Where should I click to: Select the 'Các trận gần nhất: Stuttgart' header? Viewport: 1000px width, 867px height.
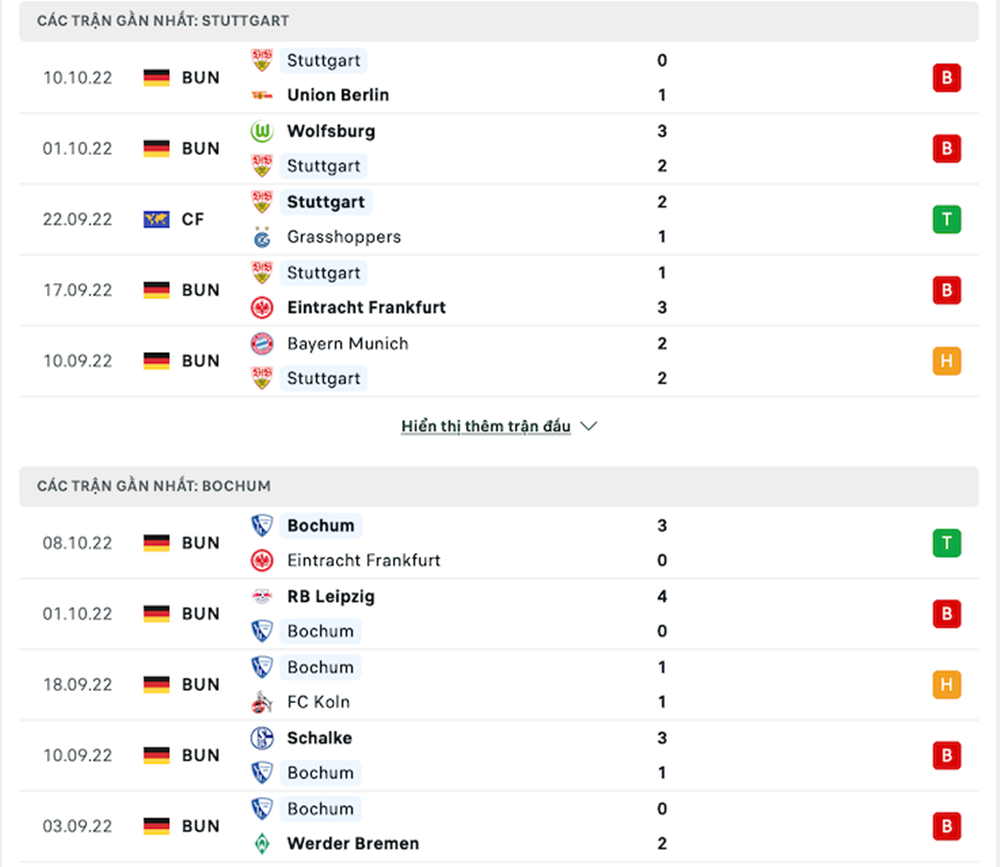(164, 21)
